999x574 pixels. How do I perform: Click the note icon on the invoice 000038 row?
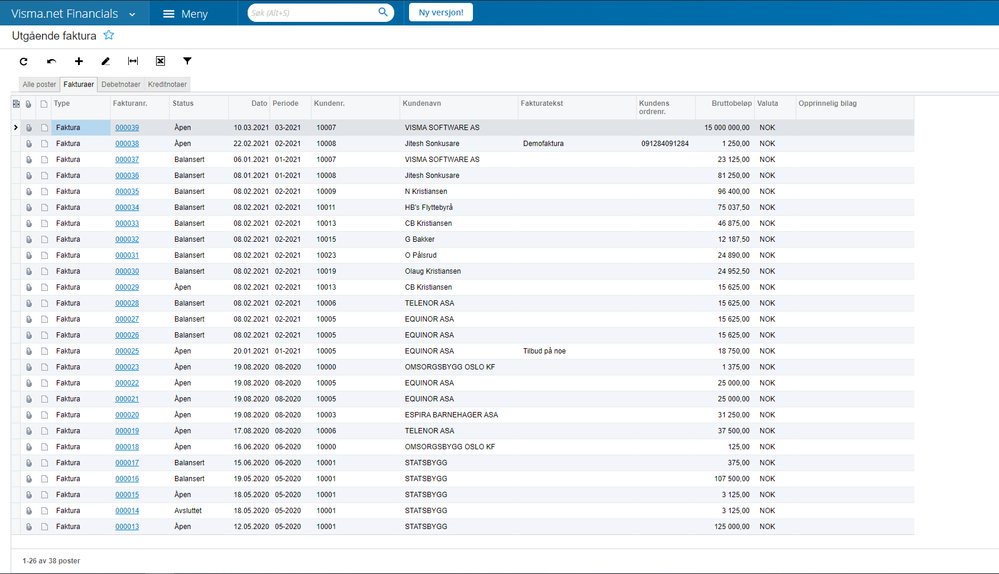click(x=44, y=143)
